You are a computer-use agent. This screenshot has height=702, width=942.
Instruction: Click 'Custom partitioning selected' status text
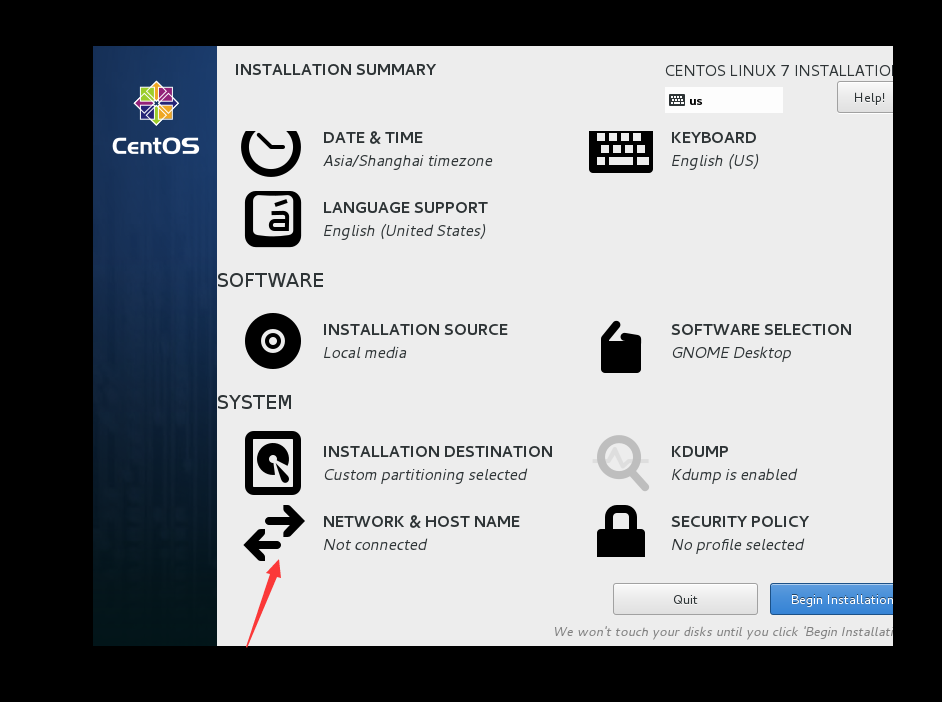click(425, 475)
